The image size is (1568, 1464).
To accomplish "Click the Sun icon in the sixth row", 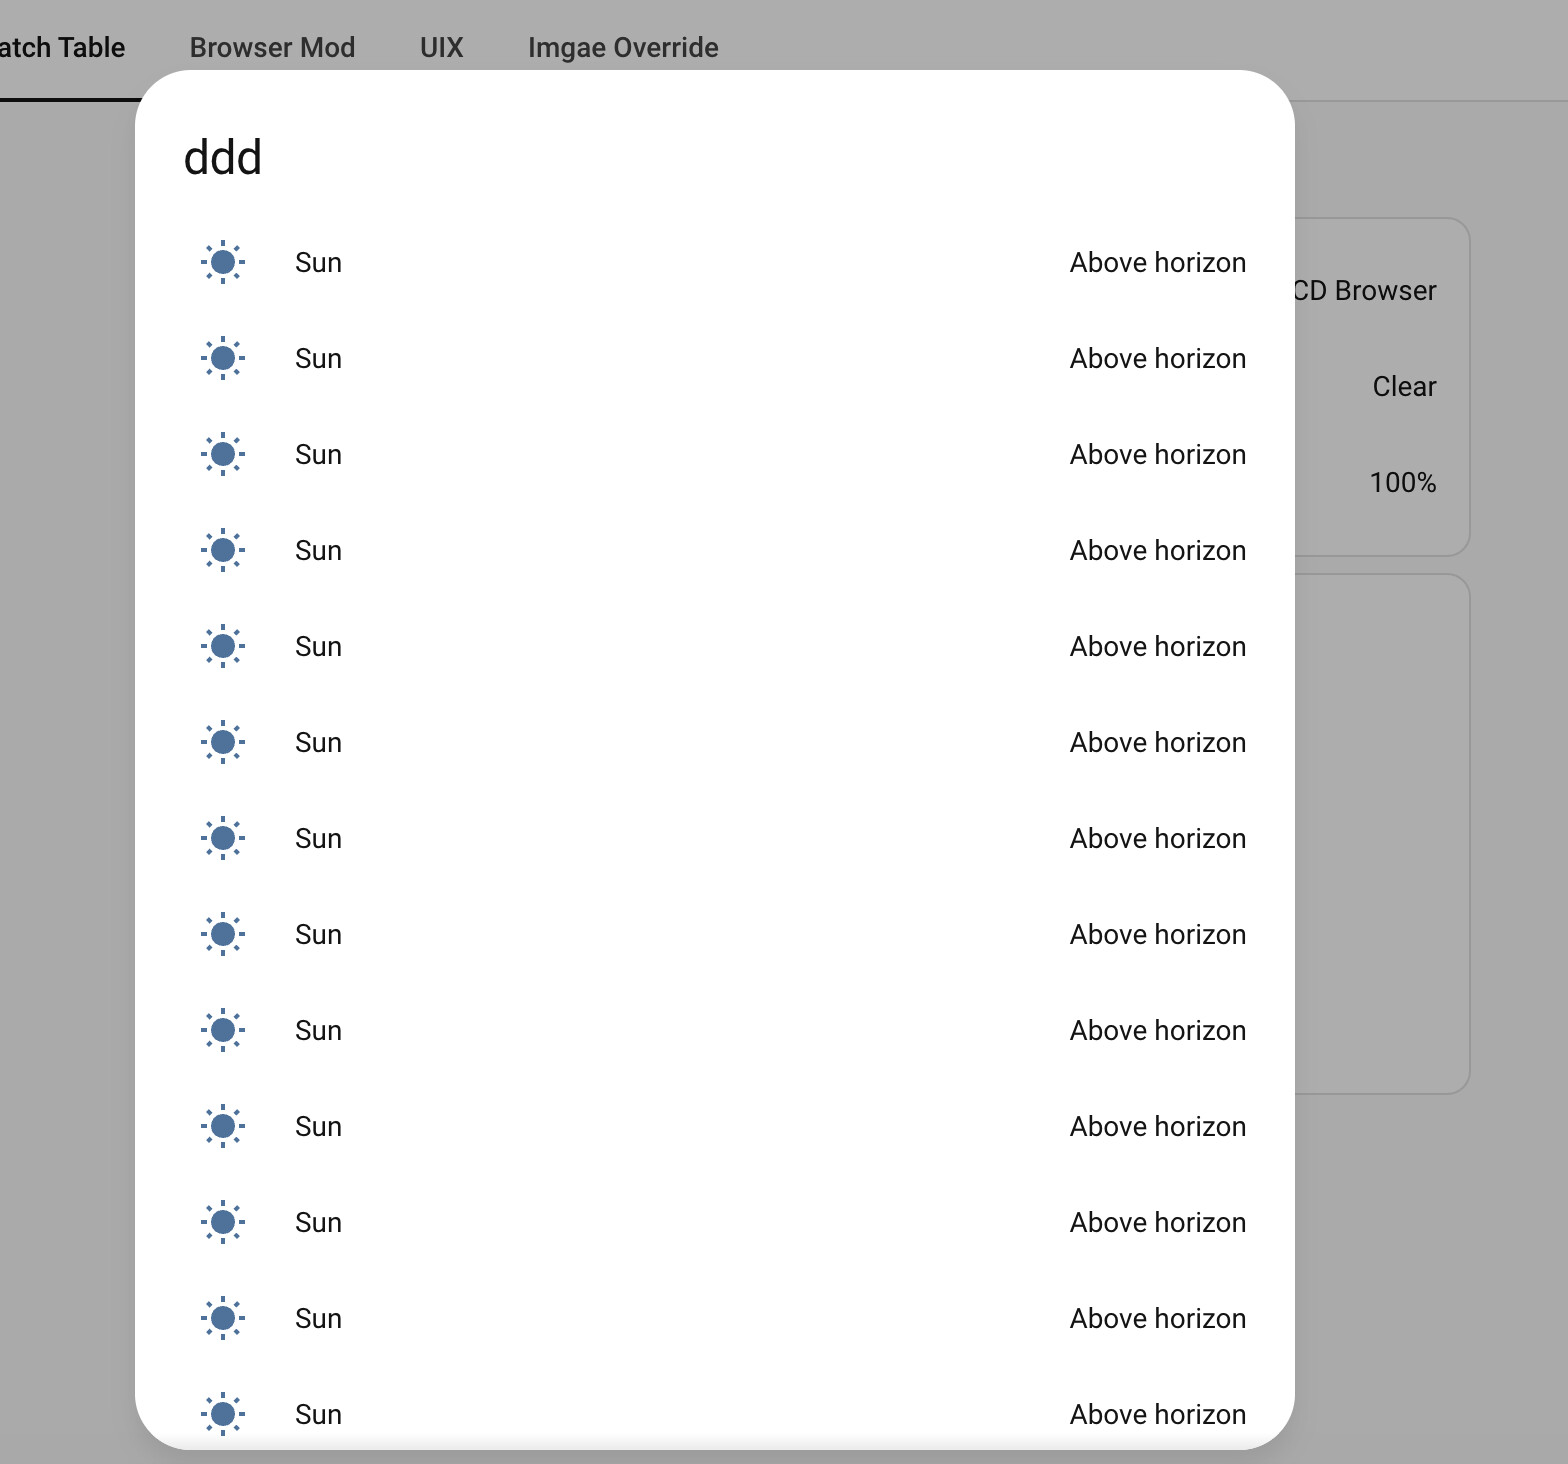I will (223, 743).
